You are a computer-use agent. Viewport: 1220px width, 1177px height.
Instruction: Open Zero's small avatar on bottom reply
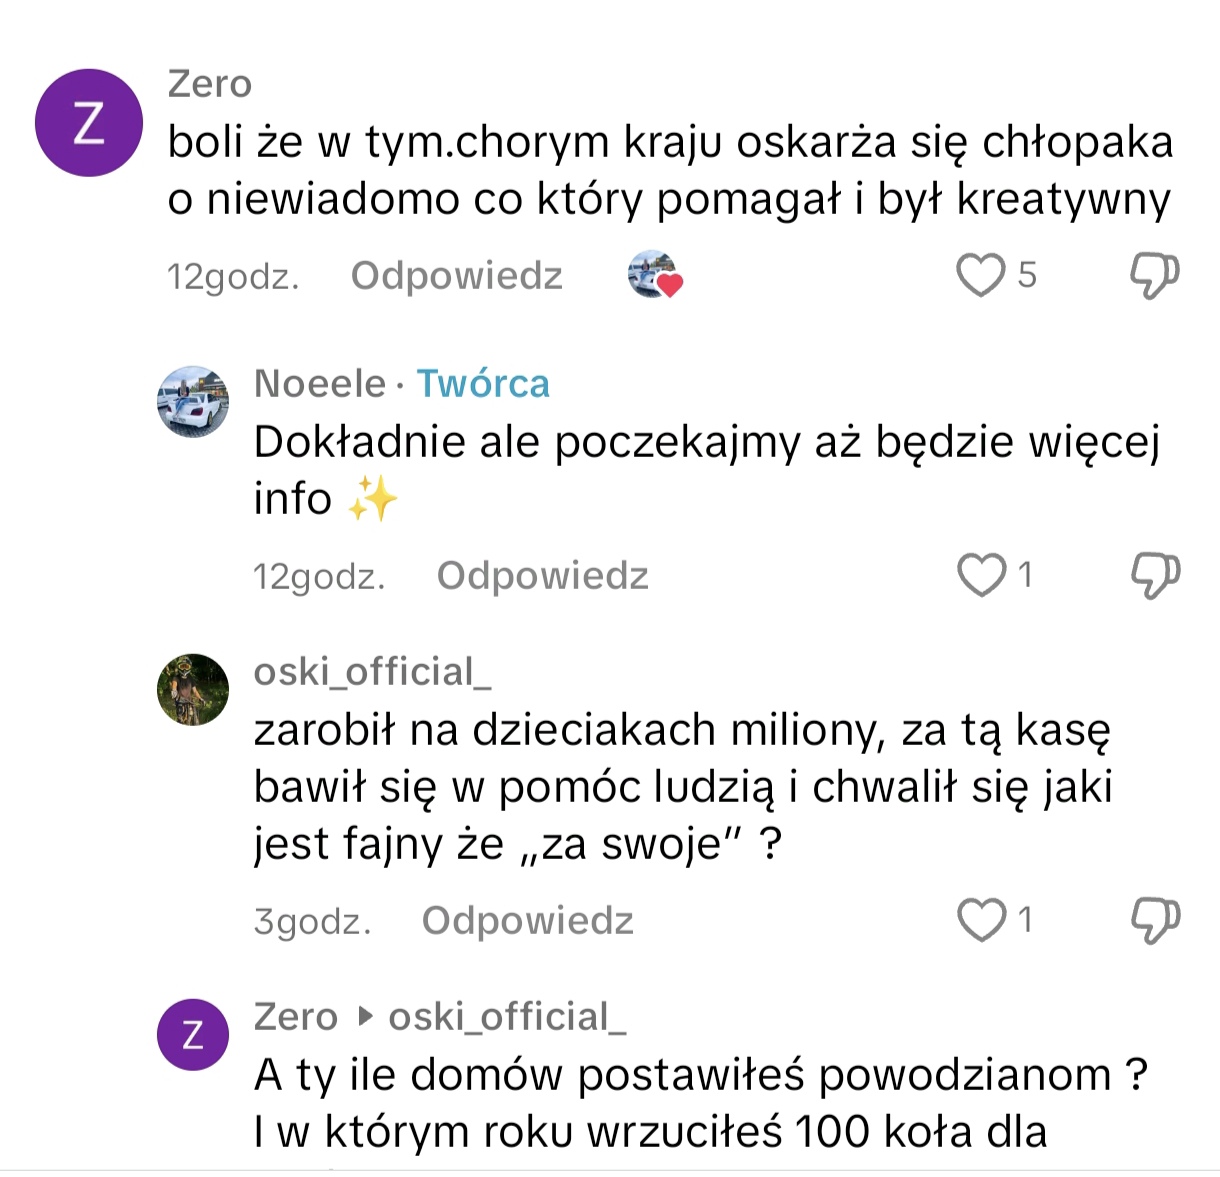193,1034
